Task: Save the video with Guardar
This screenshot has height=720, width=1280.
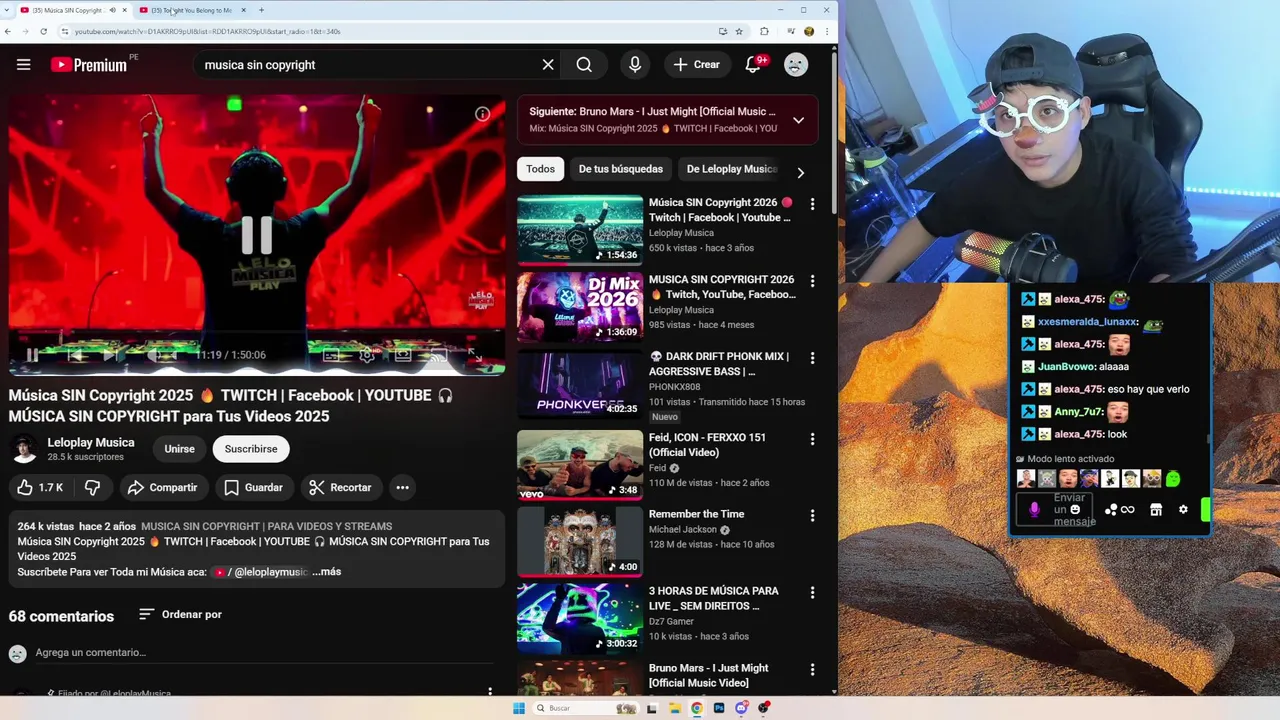Action: click(254, 488)
